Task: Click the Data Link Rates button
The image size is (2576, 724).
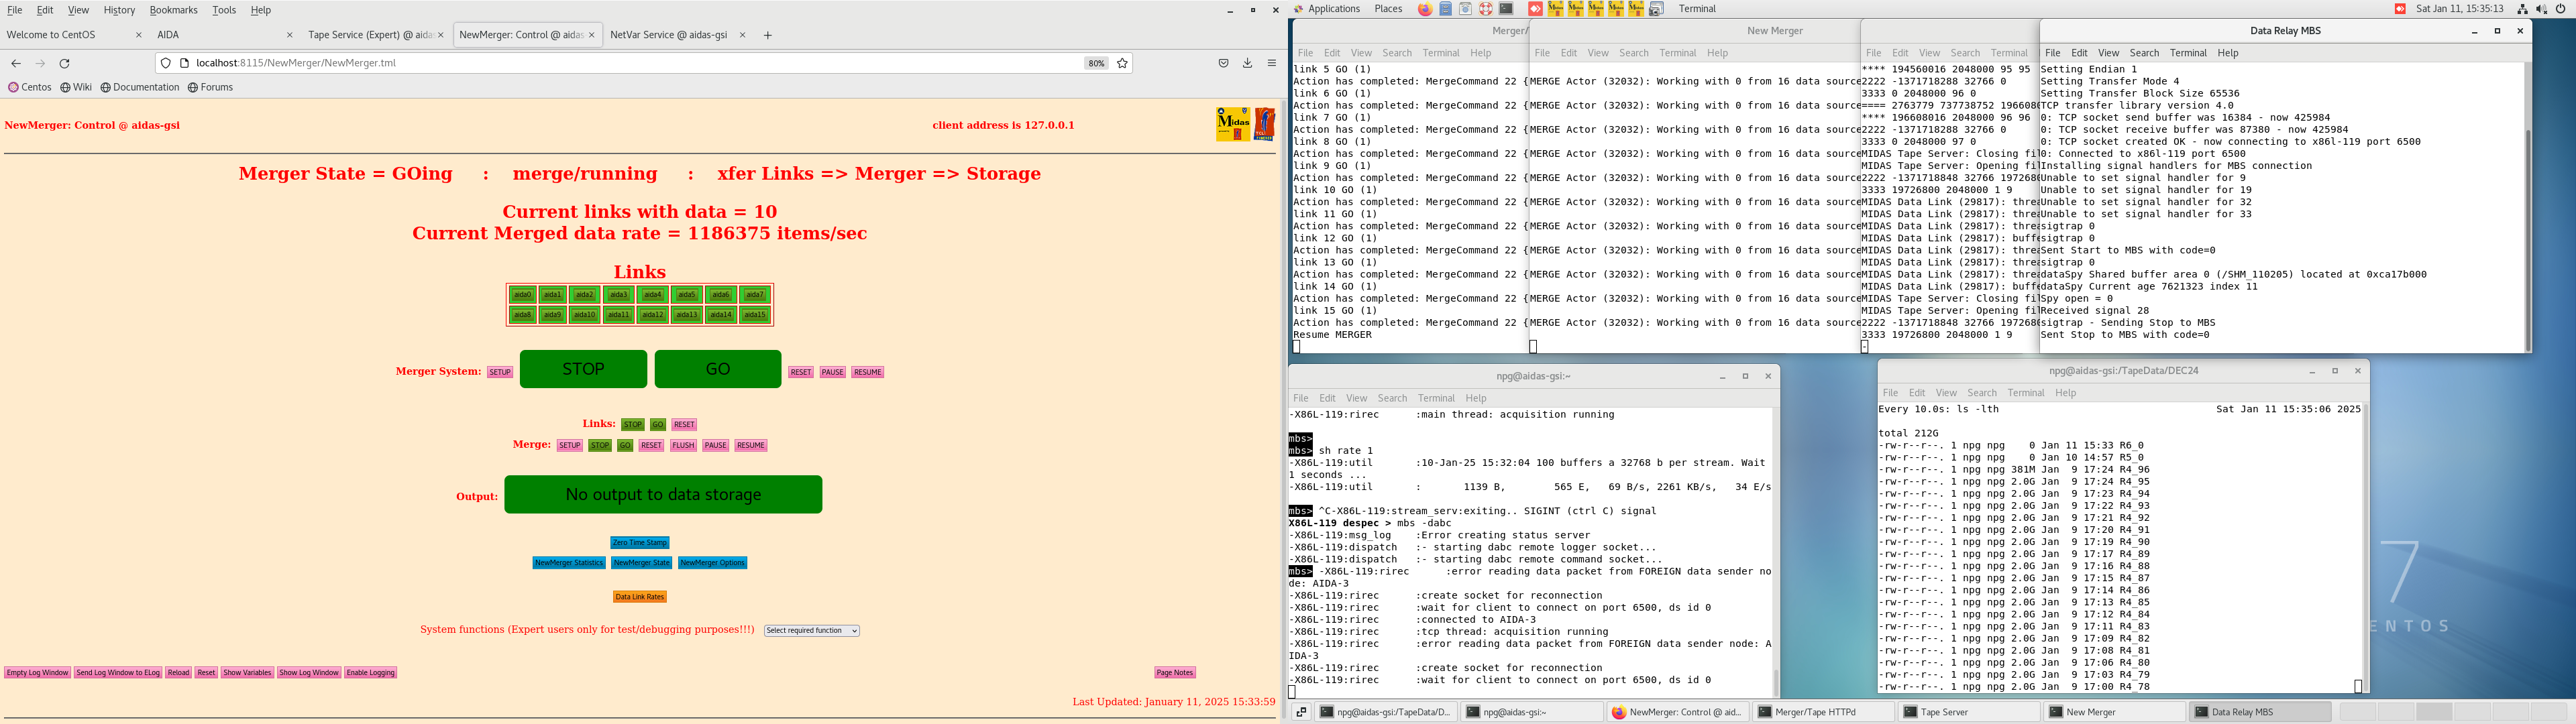Action: point(639,597)
